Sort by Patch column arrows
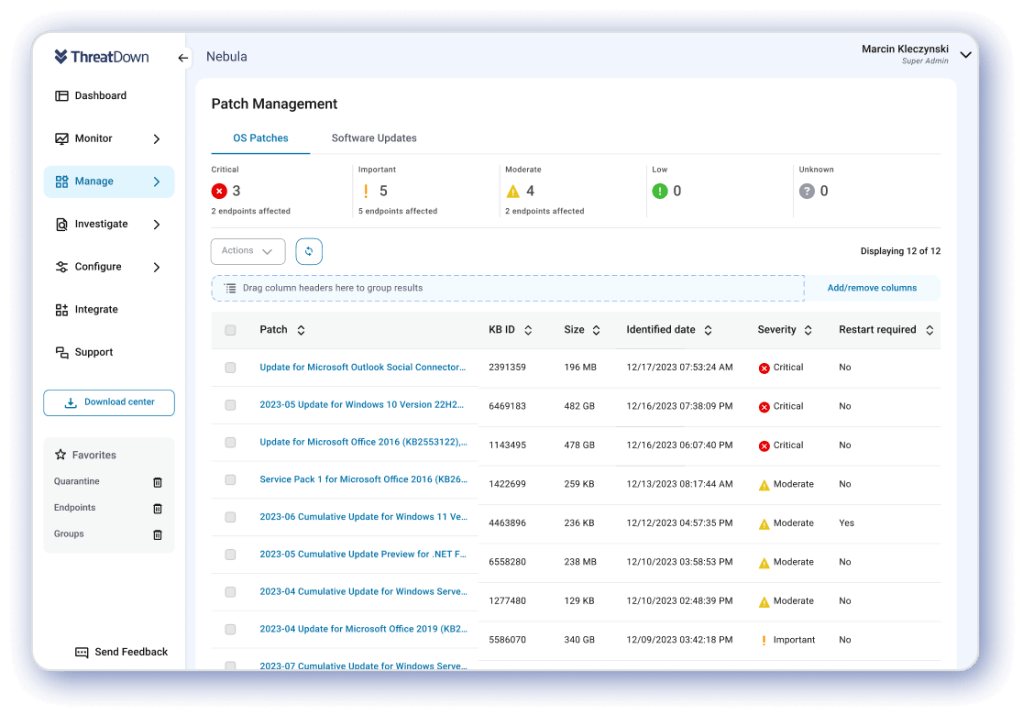Viewport: 1023px width, 715px height. pos(301,330)
